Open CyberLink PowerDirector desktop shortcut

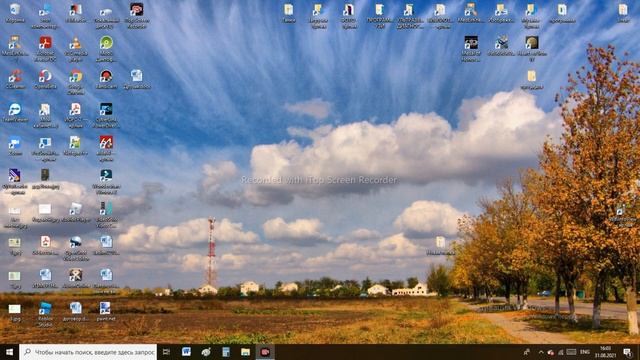(106, 115)
